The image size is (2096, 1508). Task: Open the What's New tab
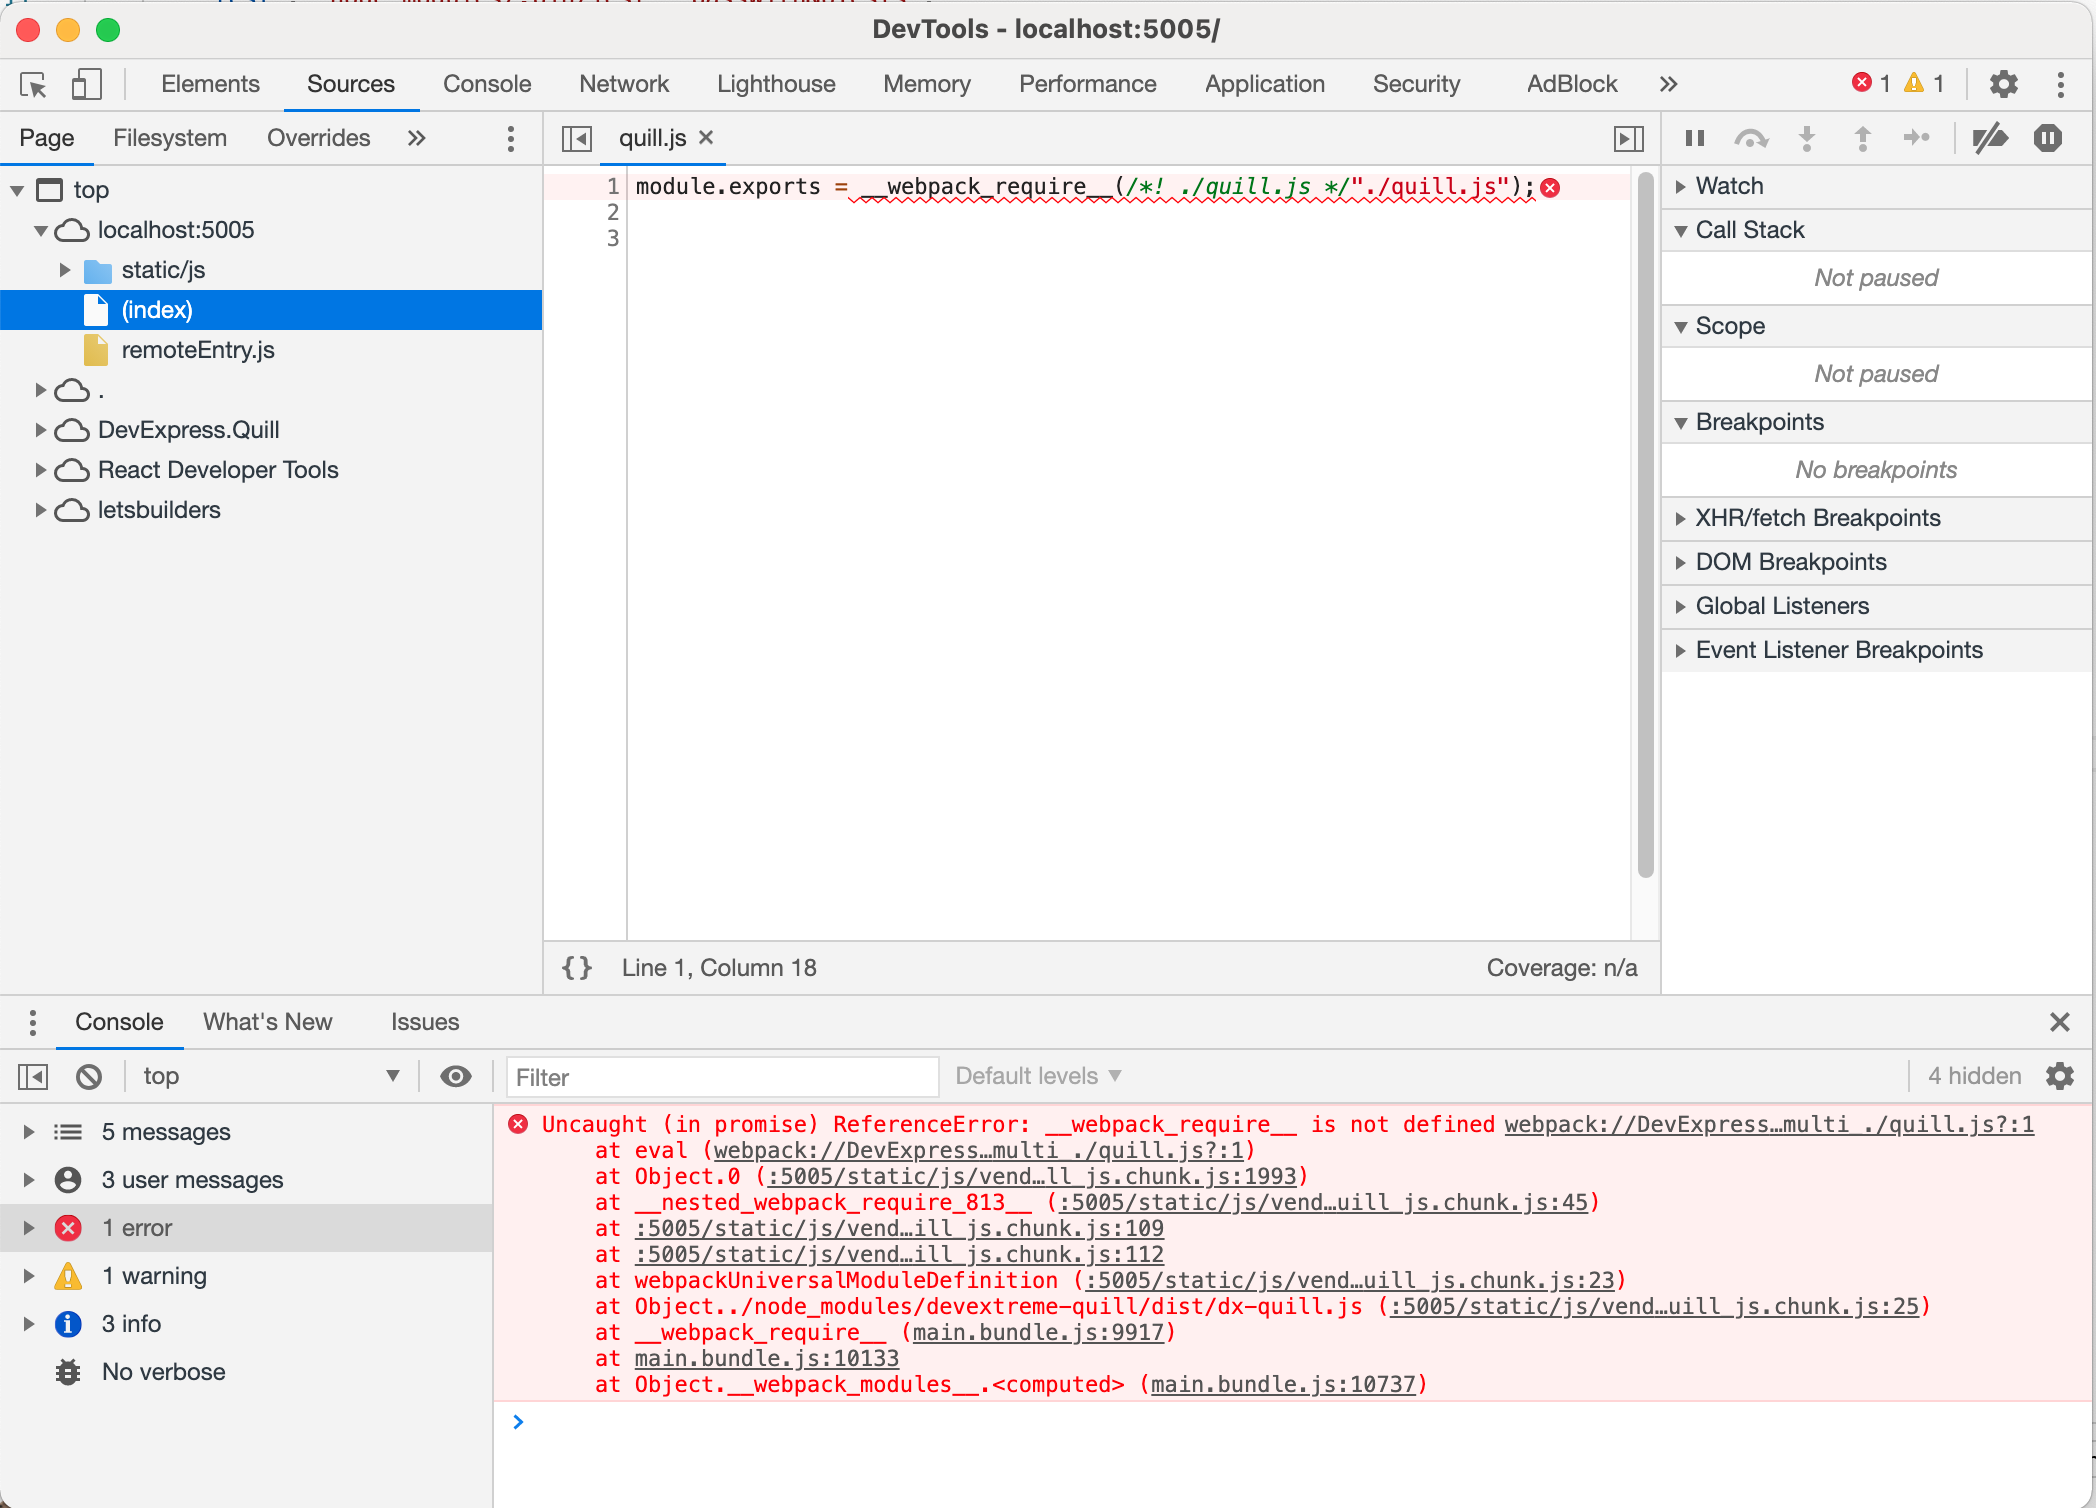[x=267, y=1022]
